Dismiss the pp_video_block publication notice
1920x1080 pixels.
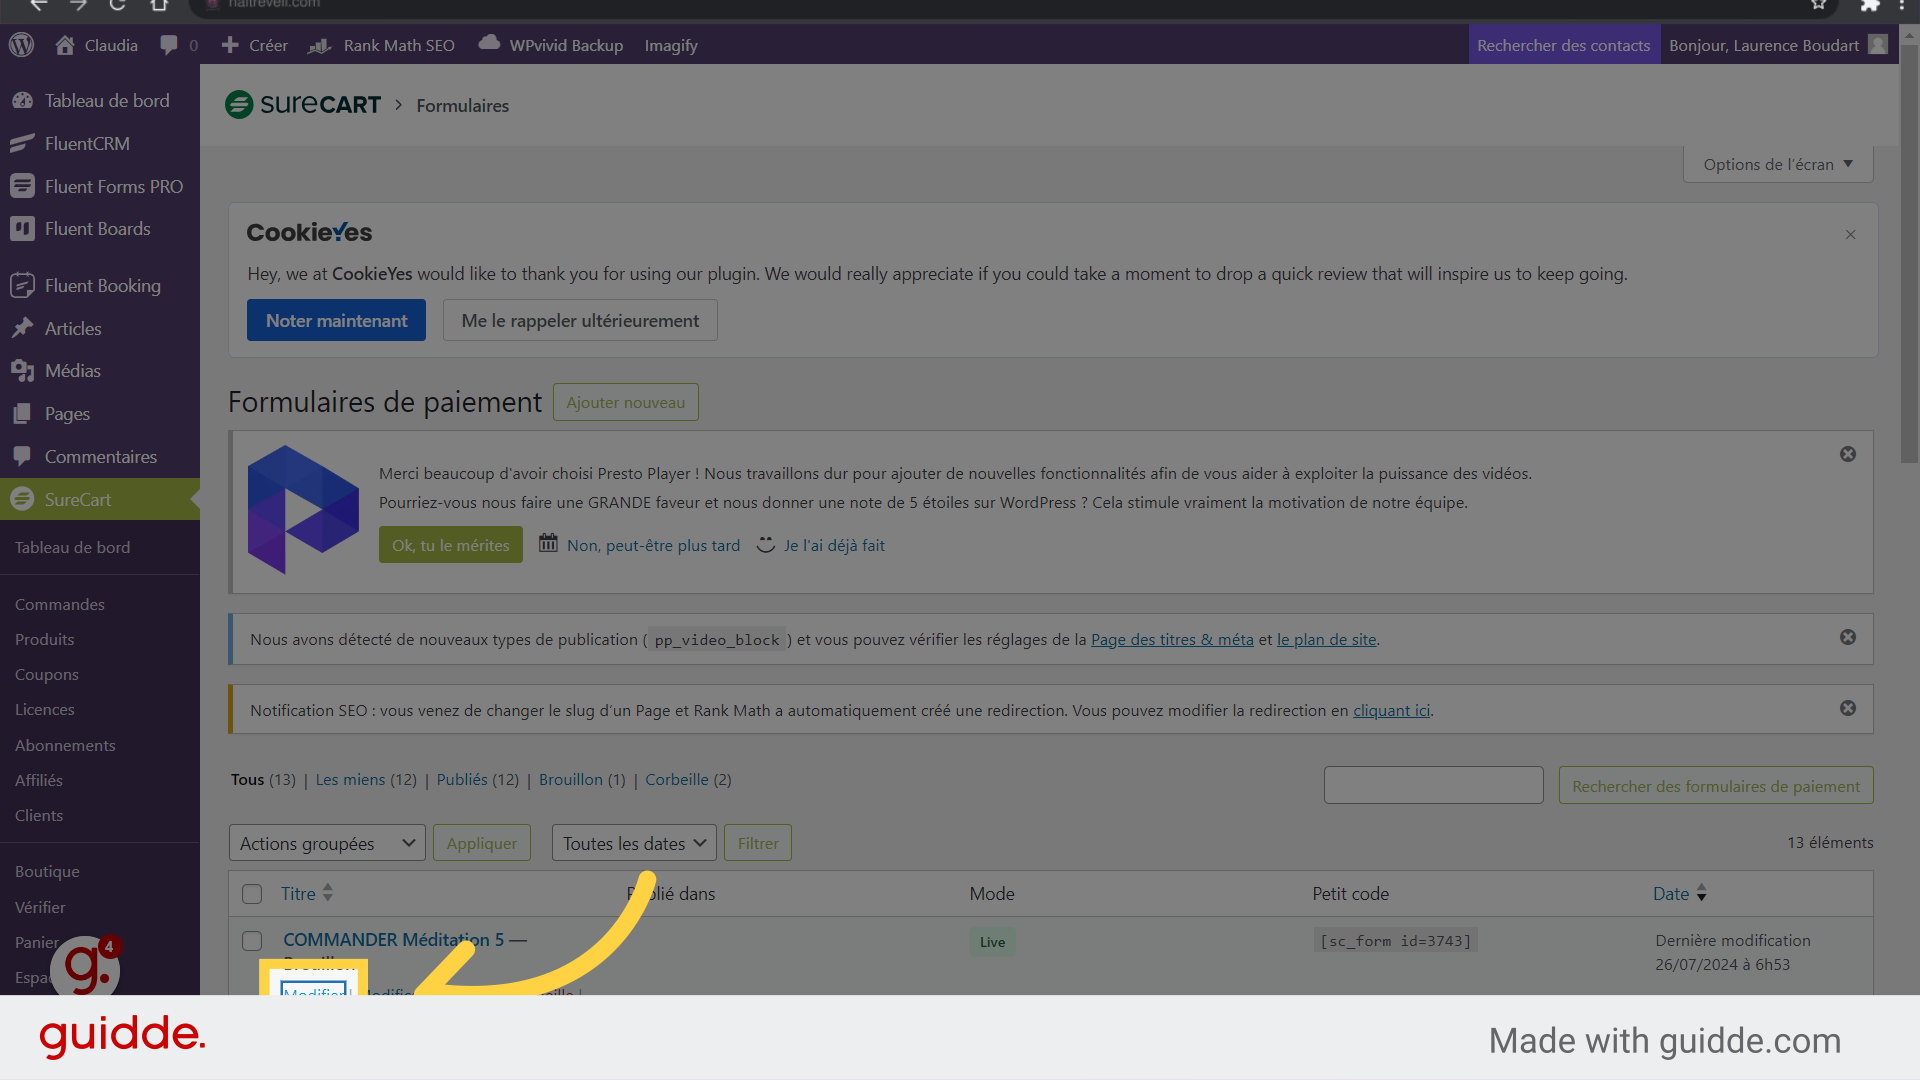pyautogui.click(x=1848, y=637)
